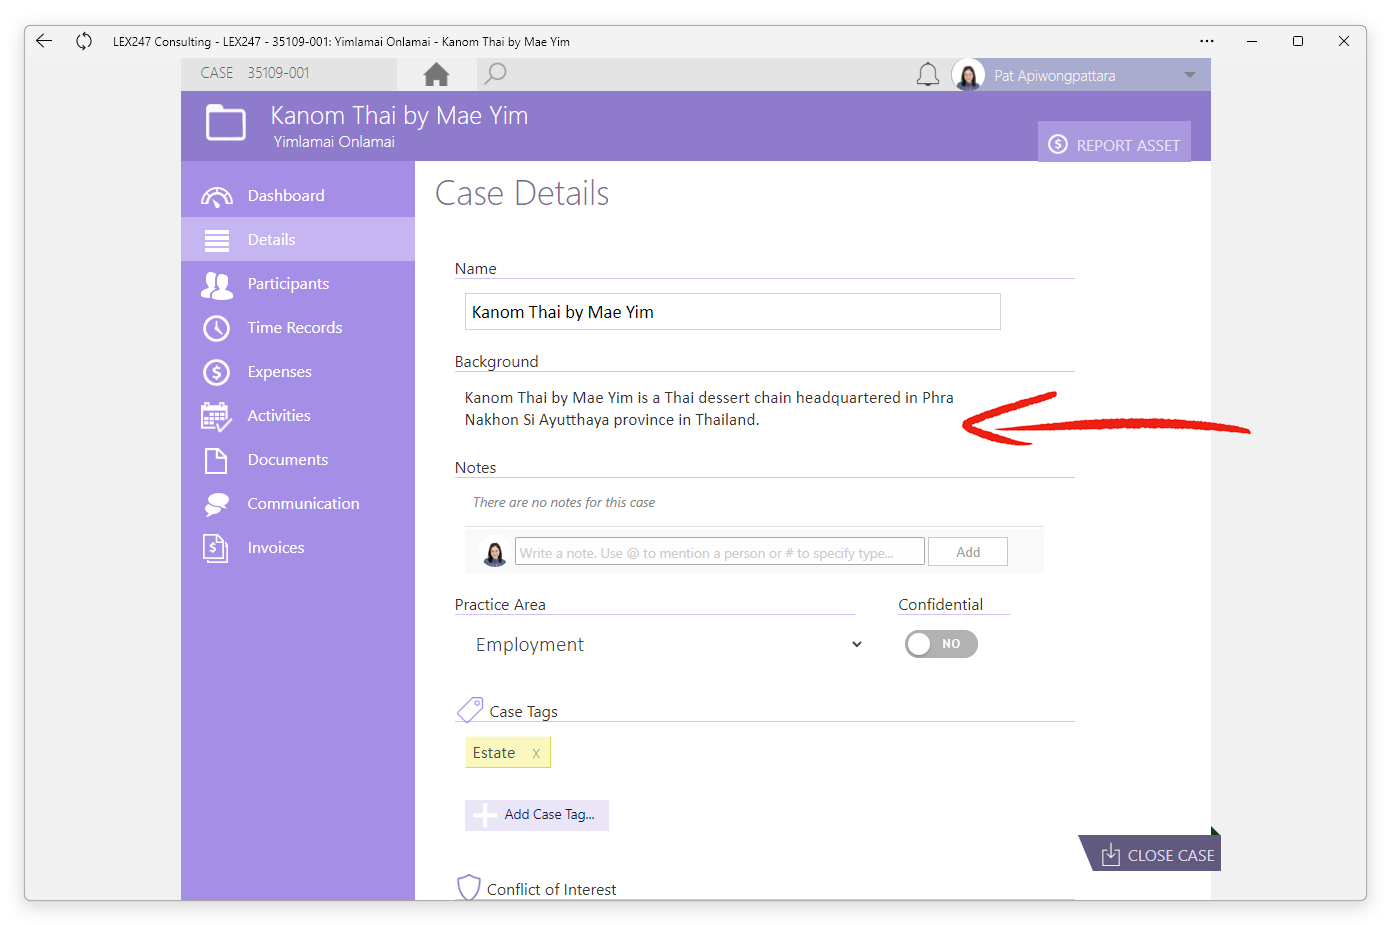Click the Background description text

(709, 408)
